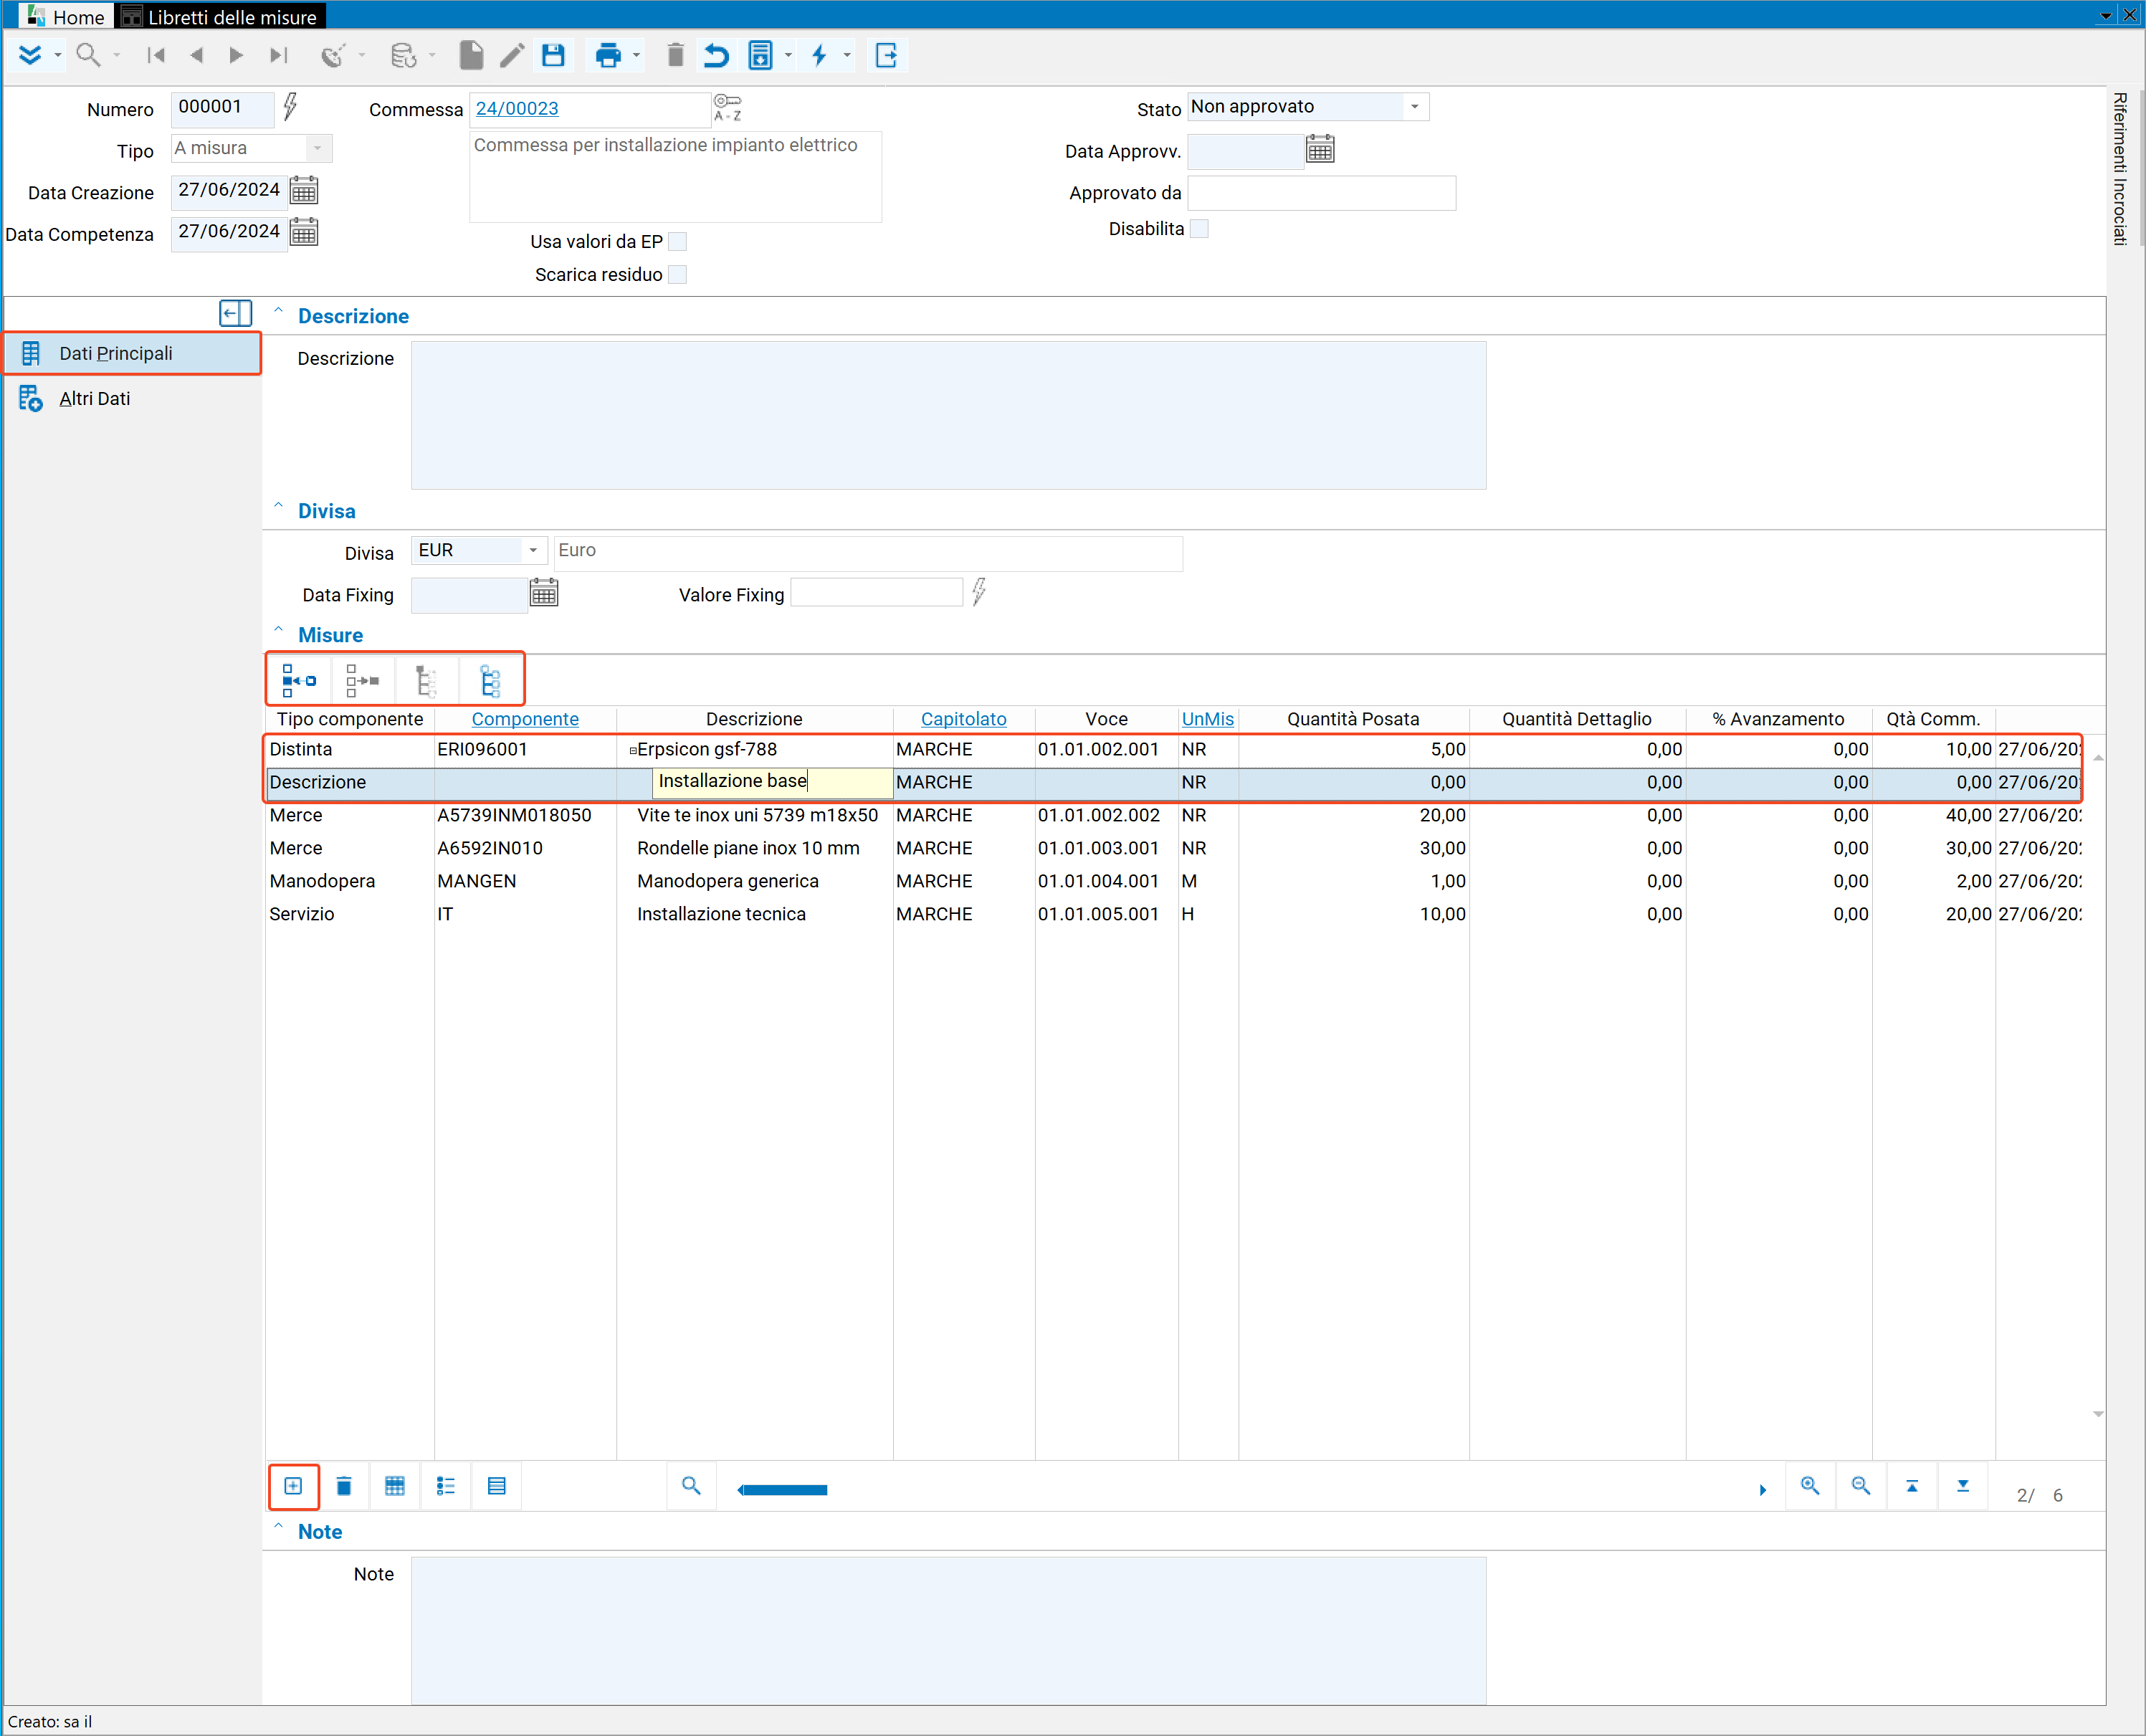
Task: Open the Stato dropdown
Action: tap(1414, 106)
